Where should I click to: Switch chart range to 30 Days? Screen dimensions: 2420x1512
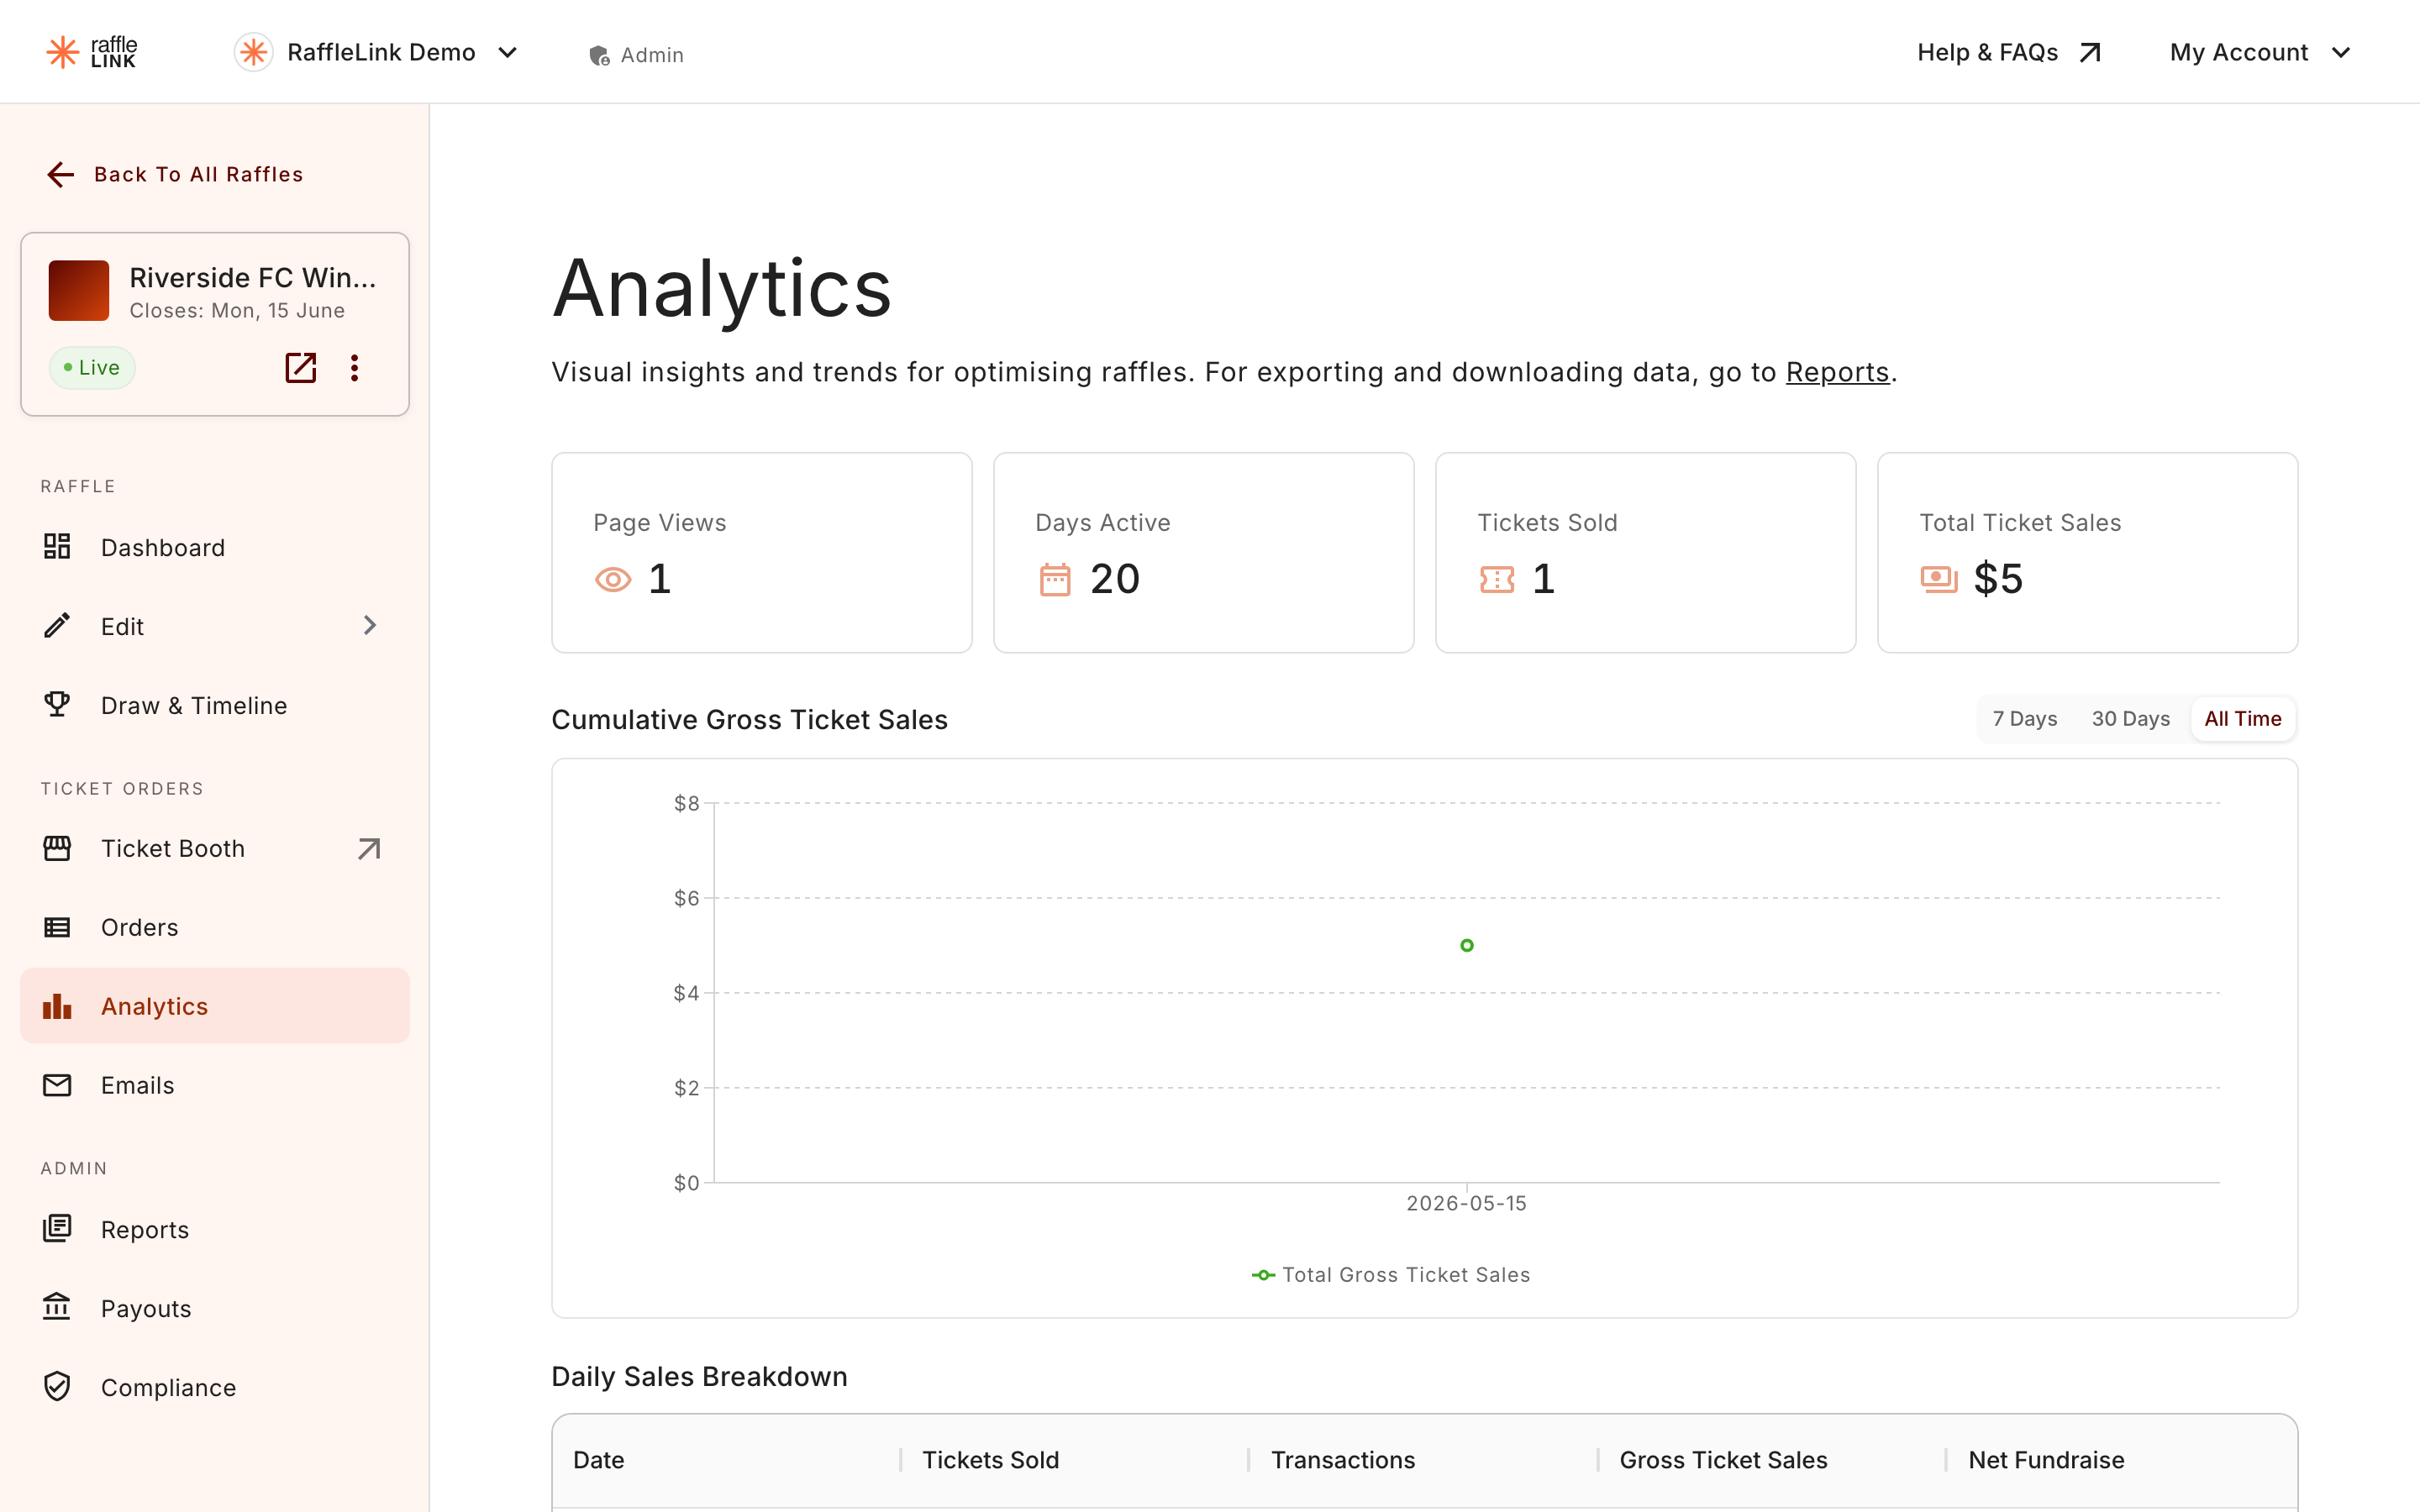coord(2130,719)
